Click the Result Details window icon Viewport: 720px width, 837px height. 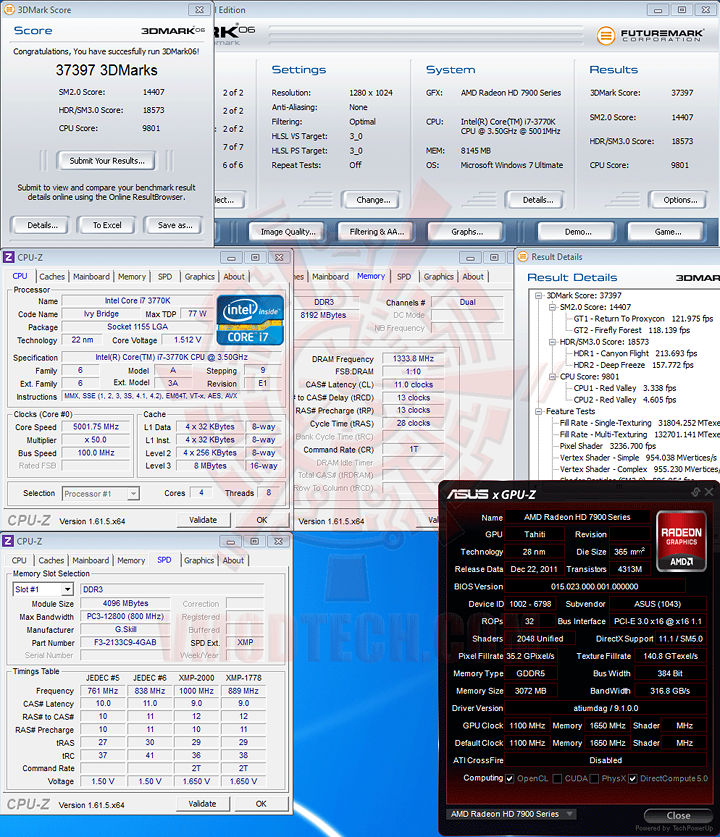click(523, 257)
